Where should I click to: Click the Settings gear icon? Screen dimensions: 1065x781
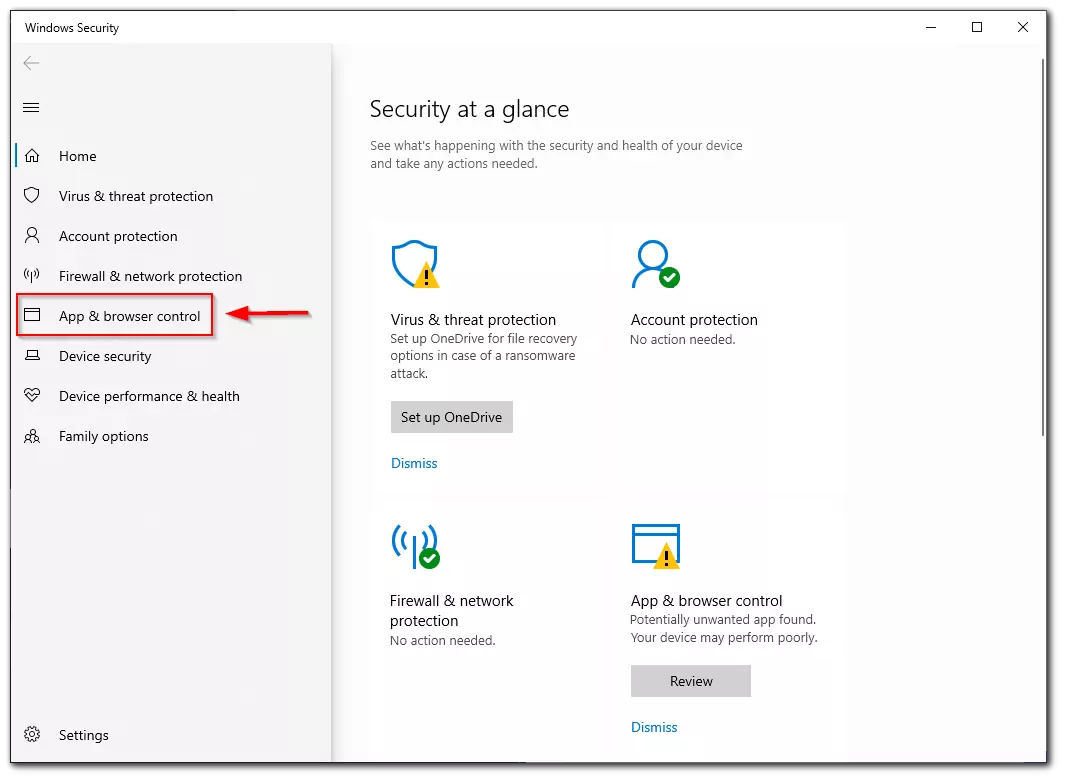(x=32, y=734)
